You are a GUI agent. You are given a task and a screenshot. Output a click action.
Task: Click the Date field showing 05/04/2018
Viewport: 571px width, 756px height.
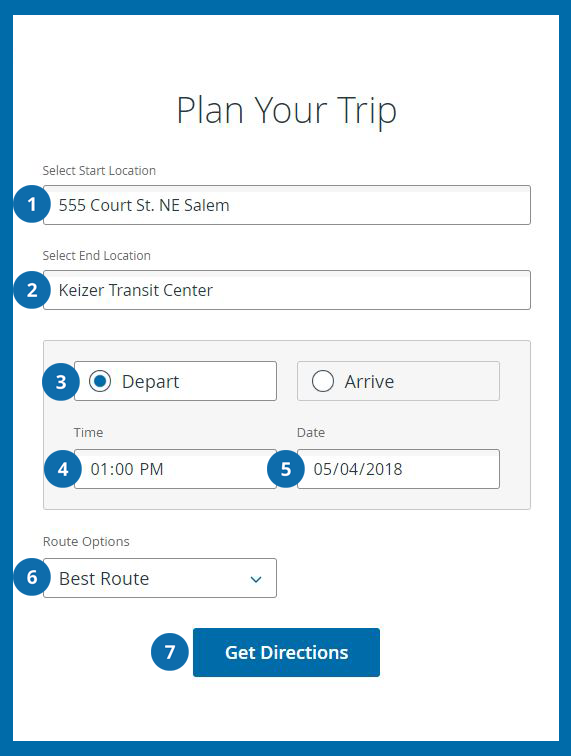(x=398, y=469)
